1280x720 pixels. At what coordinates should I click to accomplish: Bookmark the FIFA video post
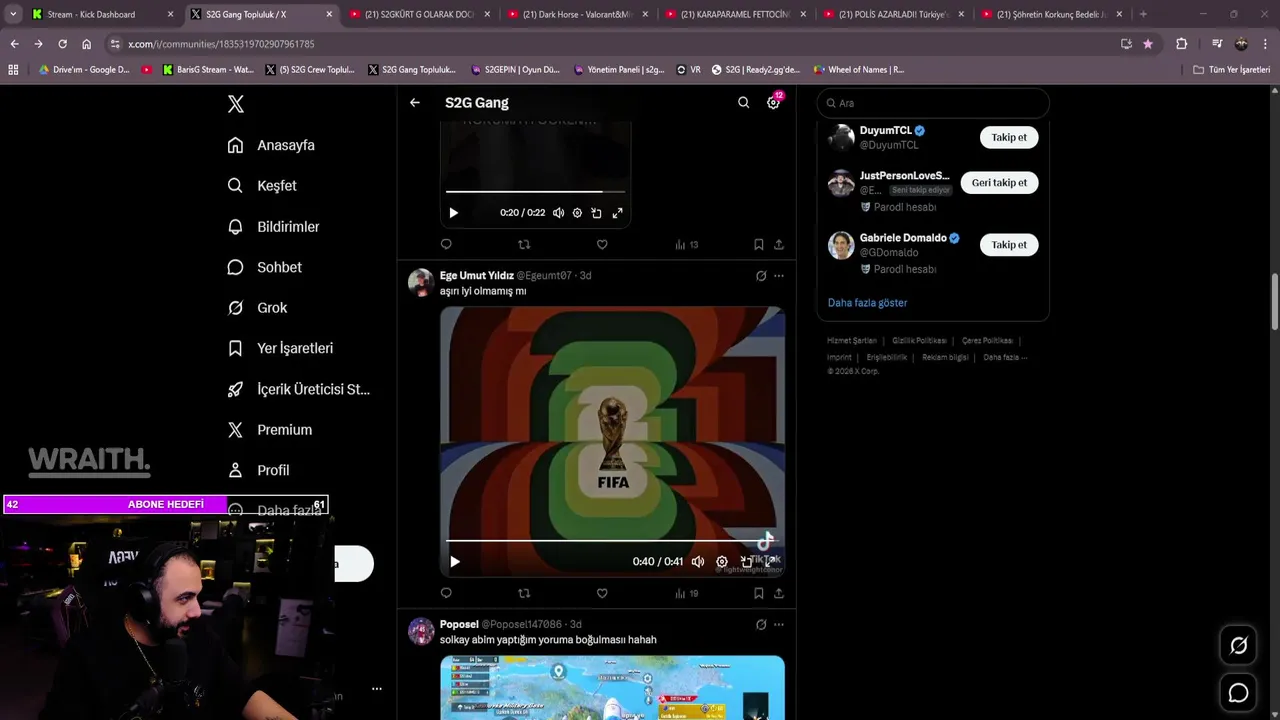coord(759,593)
